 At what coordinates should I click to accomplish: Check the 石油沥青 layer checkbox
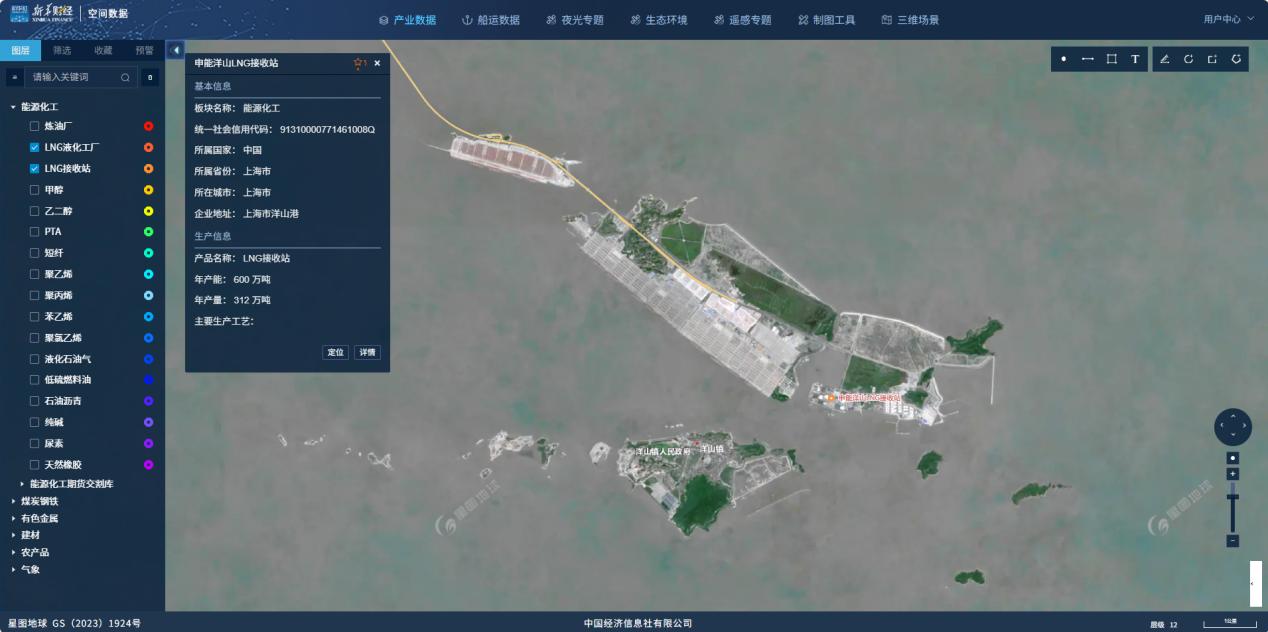[35, 401]
